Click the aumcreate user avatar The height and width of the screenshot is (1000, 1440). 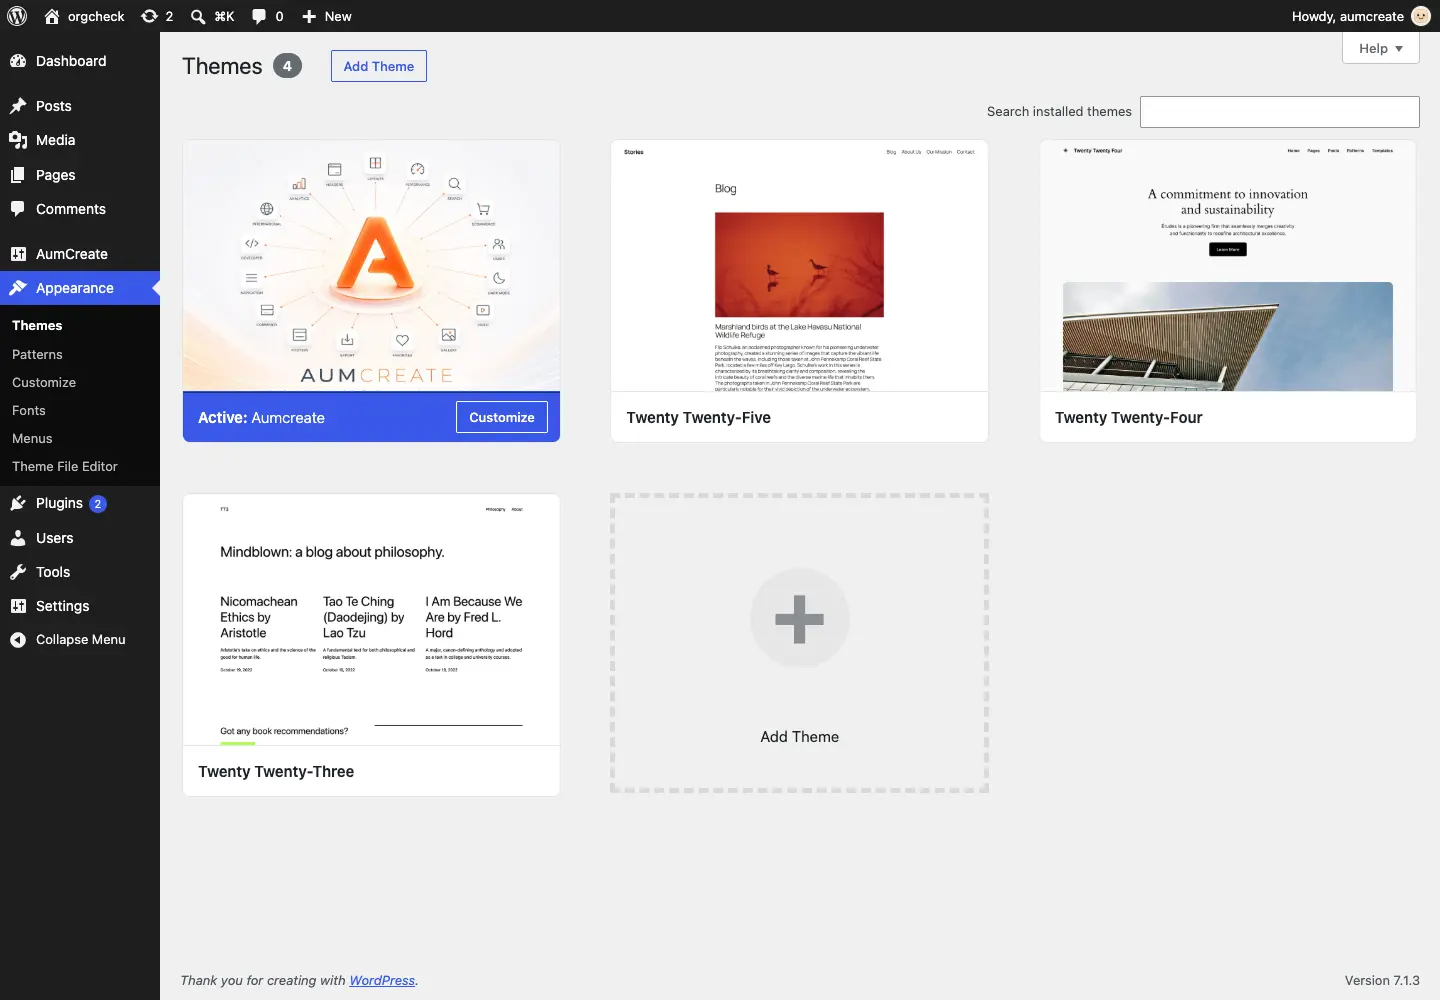pyautogui.click(x=1421, y=16)
